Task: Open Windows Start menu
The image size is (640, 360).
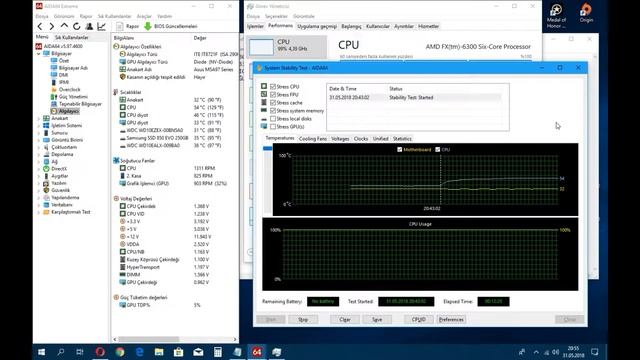Action: point(42,352)
